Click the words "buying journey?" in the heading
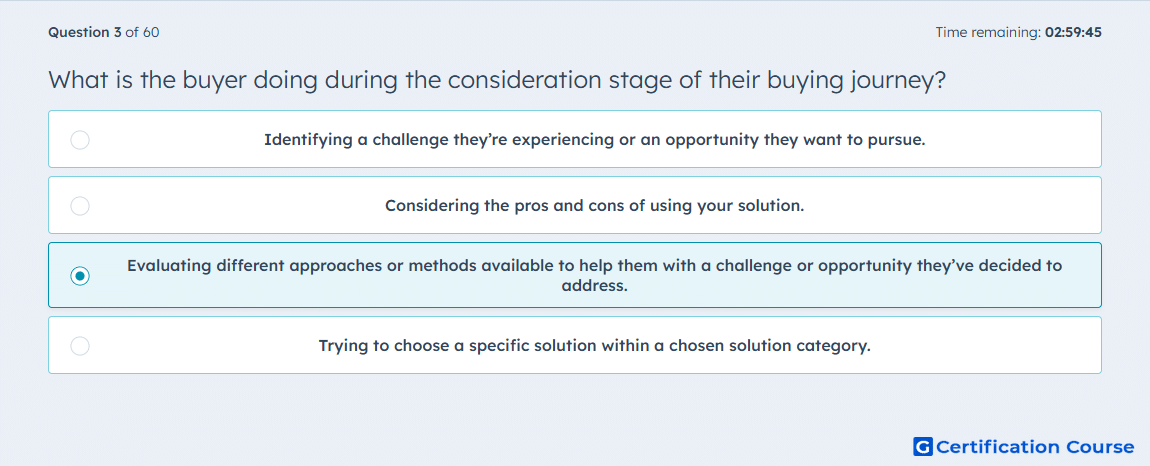 [856, 80]
